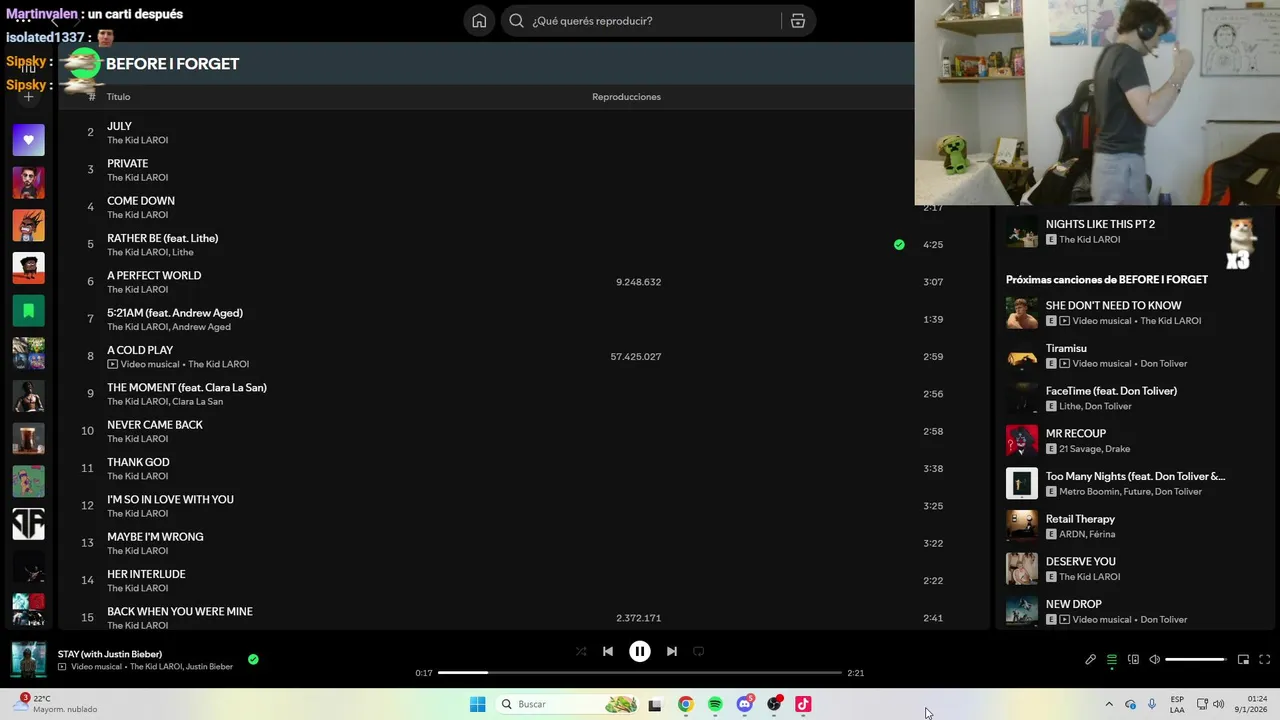Open the miniplayer icon in player bar
The image size is (1280, 720).
[1243, 659]
